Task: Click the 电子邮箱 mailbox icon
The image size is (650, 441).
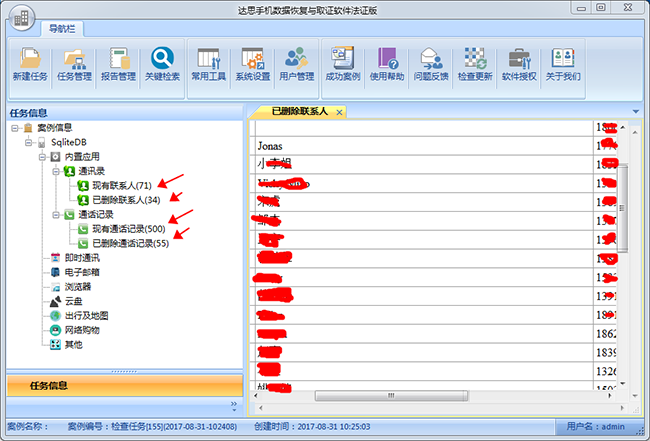Action: (x=56, y=272)
